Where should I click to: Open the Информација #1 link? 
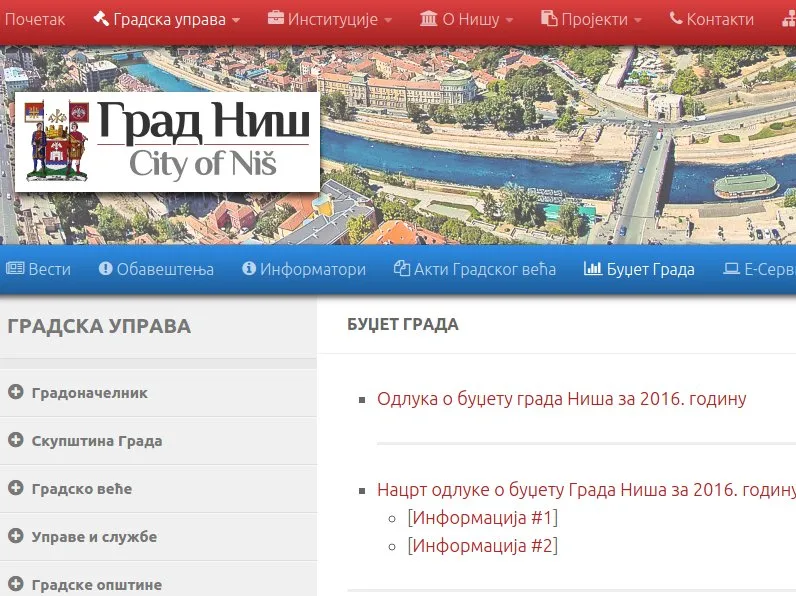pyautogui.click(x=482, y=518)
